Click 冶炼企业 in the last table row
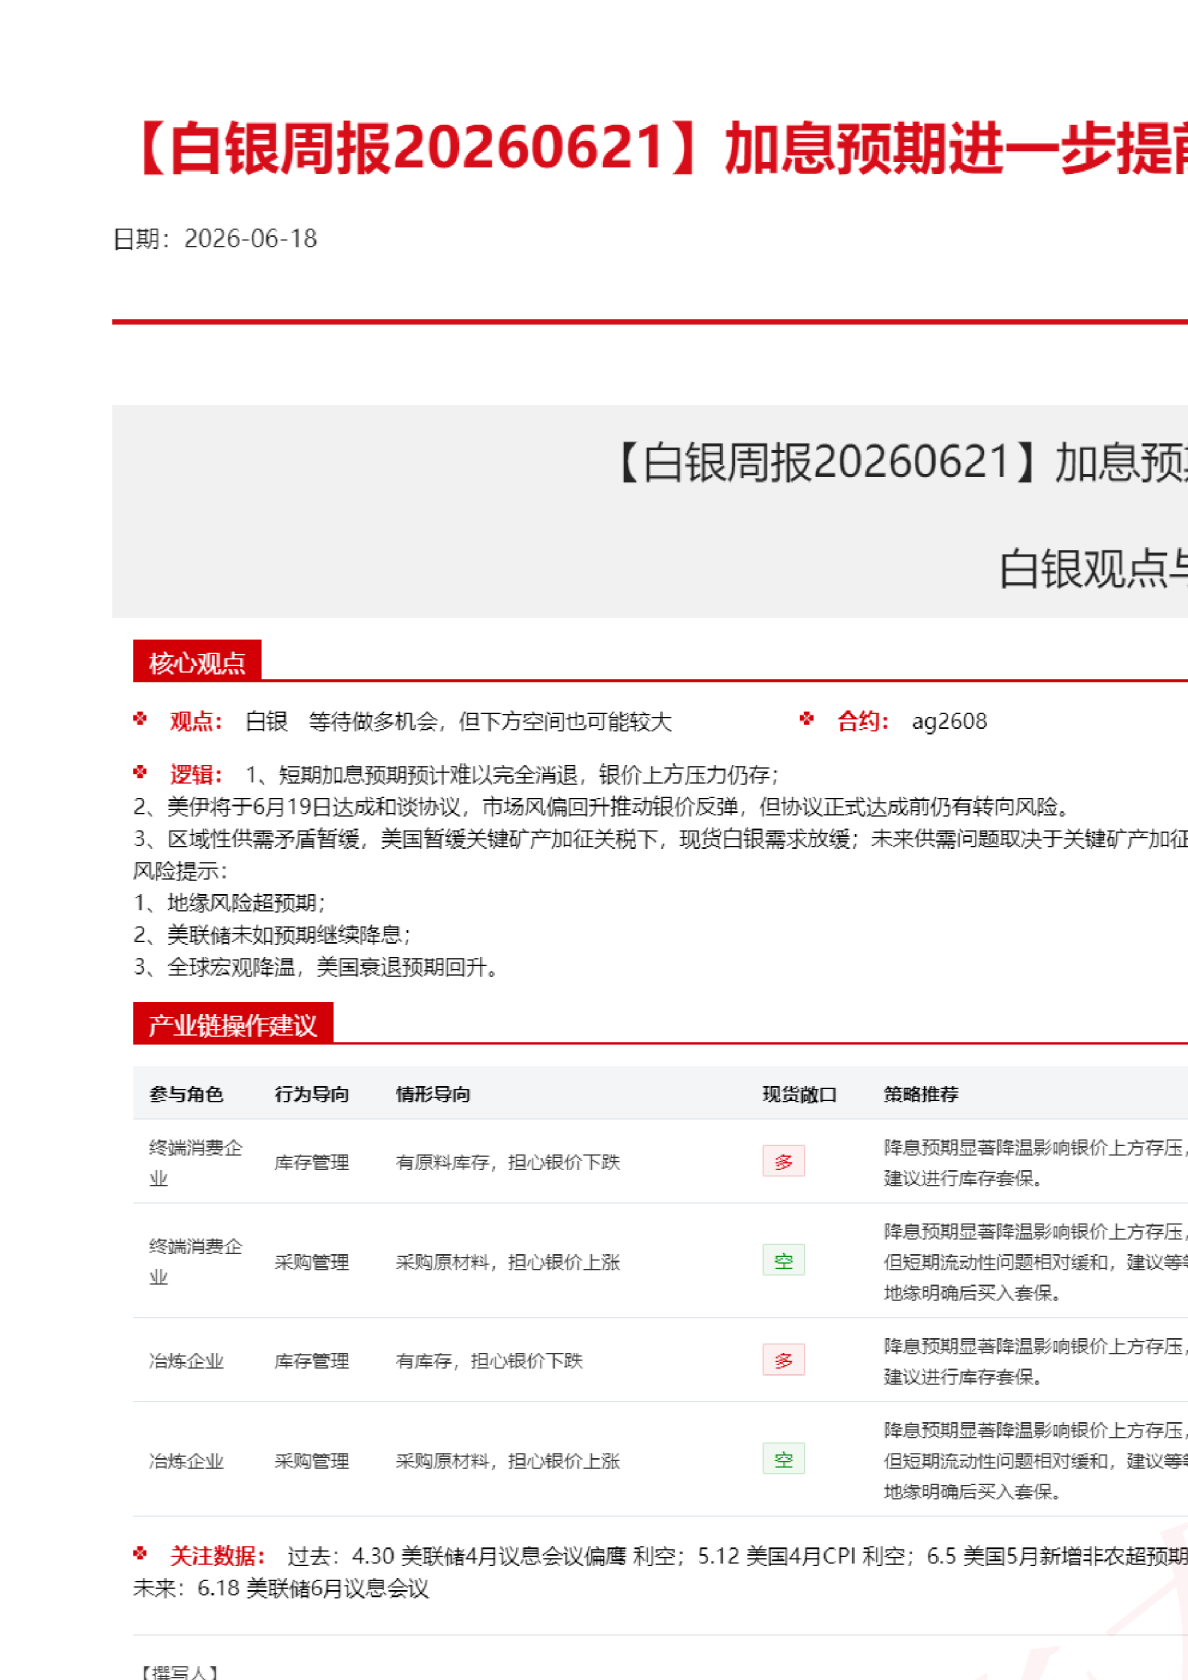1188x1680 pixels. pos(186,1460)
